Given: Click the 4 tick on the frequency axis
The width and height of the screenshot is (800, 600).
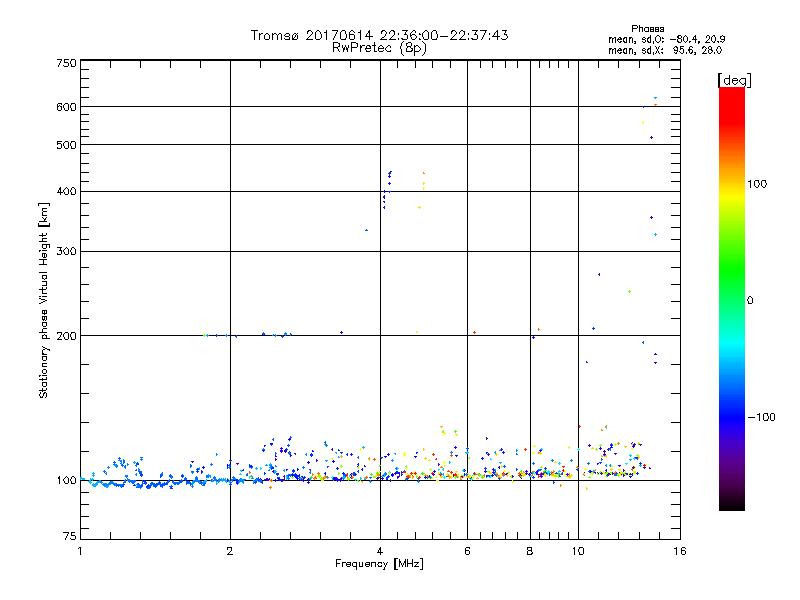Looking at the screenshot, I should (380, 551).
